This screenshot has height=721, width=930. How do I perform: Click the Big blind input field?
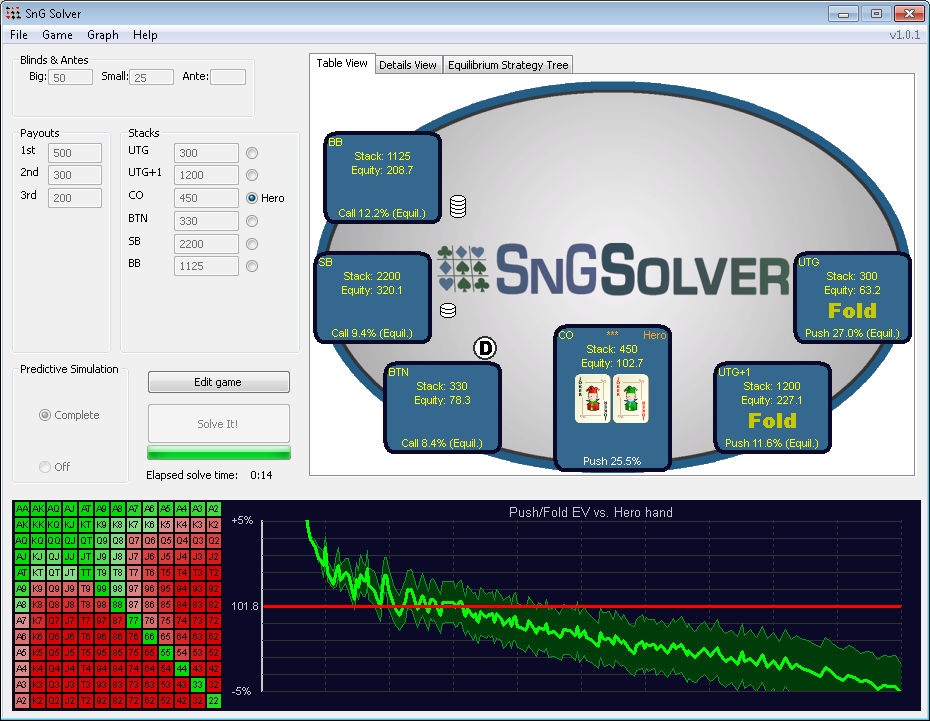pos(72,77)
